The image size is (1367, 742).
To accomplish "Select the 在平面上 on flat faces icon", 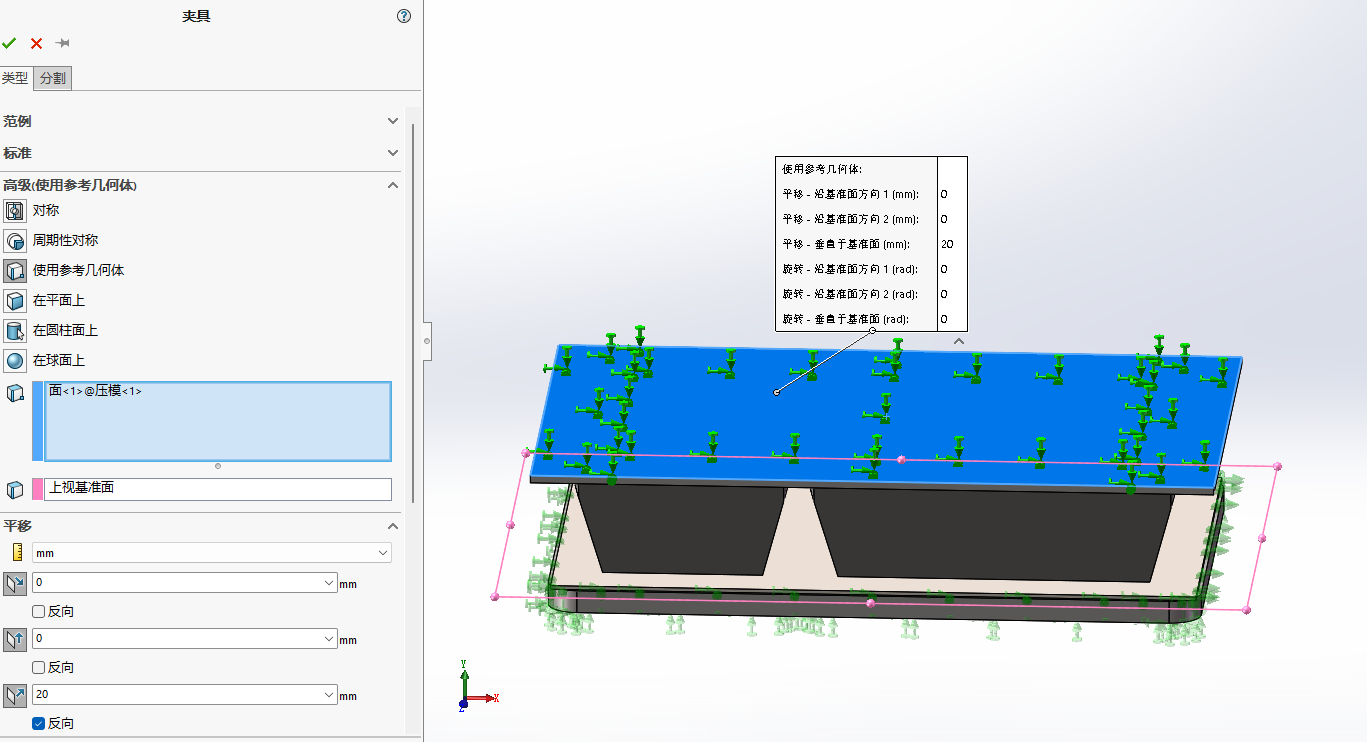I will pyautogui.click(x=15, y=300).
